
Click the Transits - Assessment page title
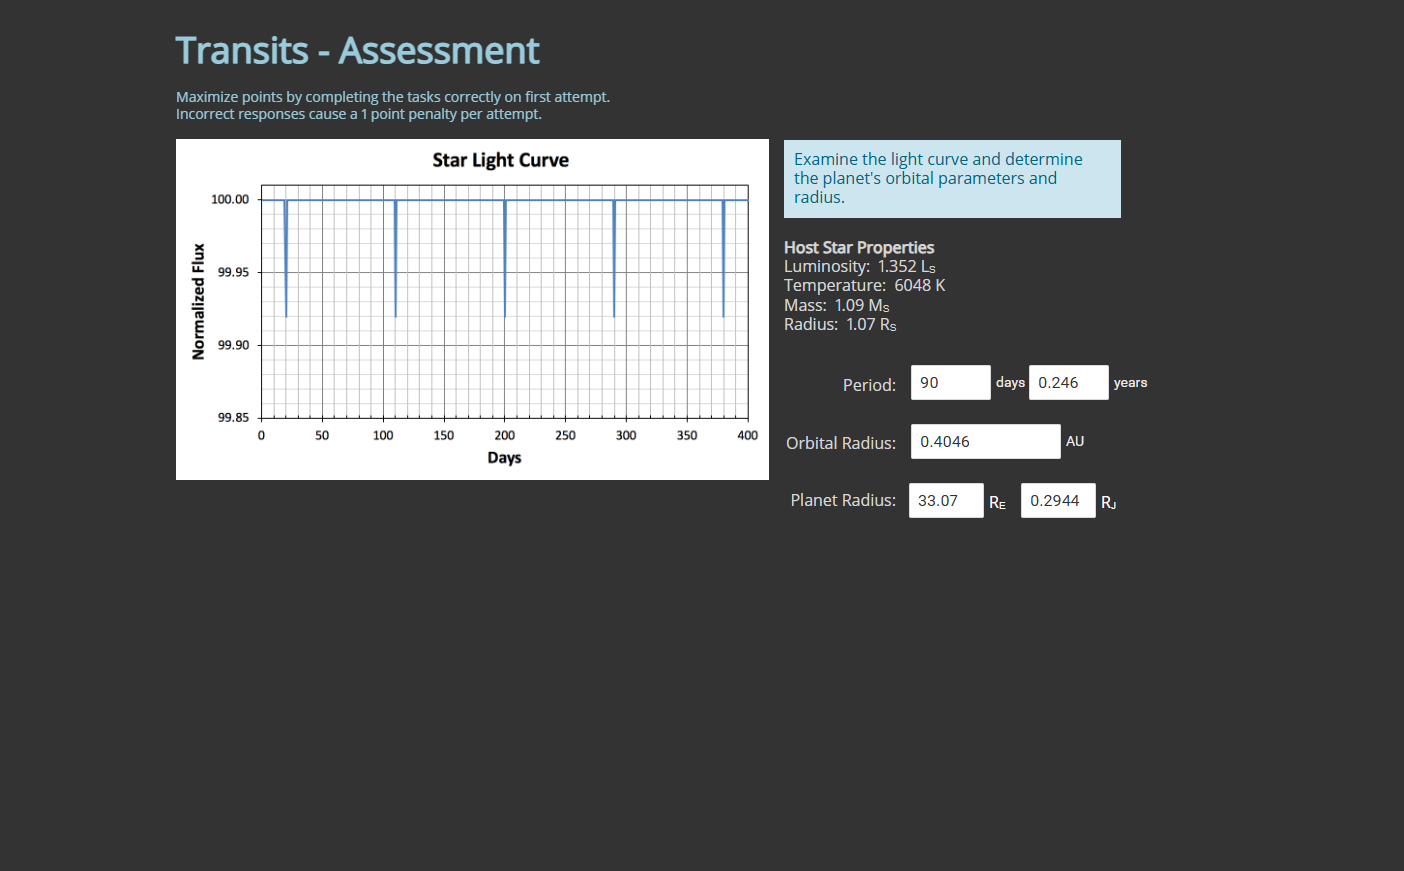click(x=357, y=50)
